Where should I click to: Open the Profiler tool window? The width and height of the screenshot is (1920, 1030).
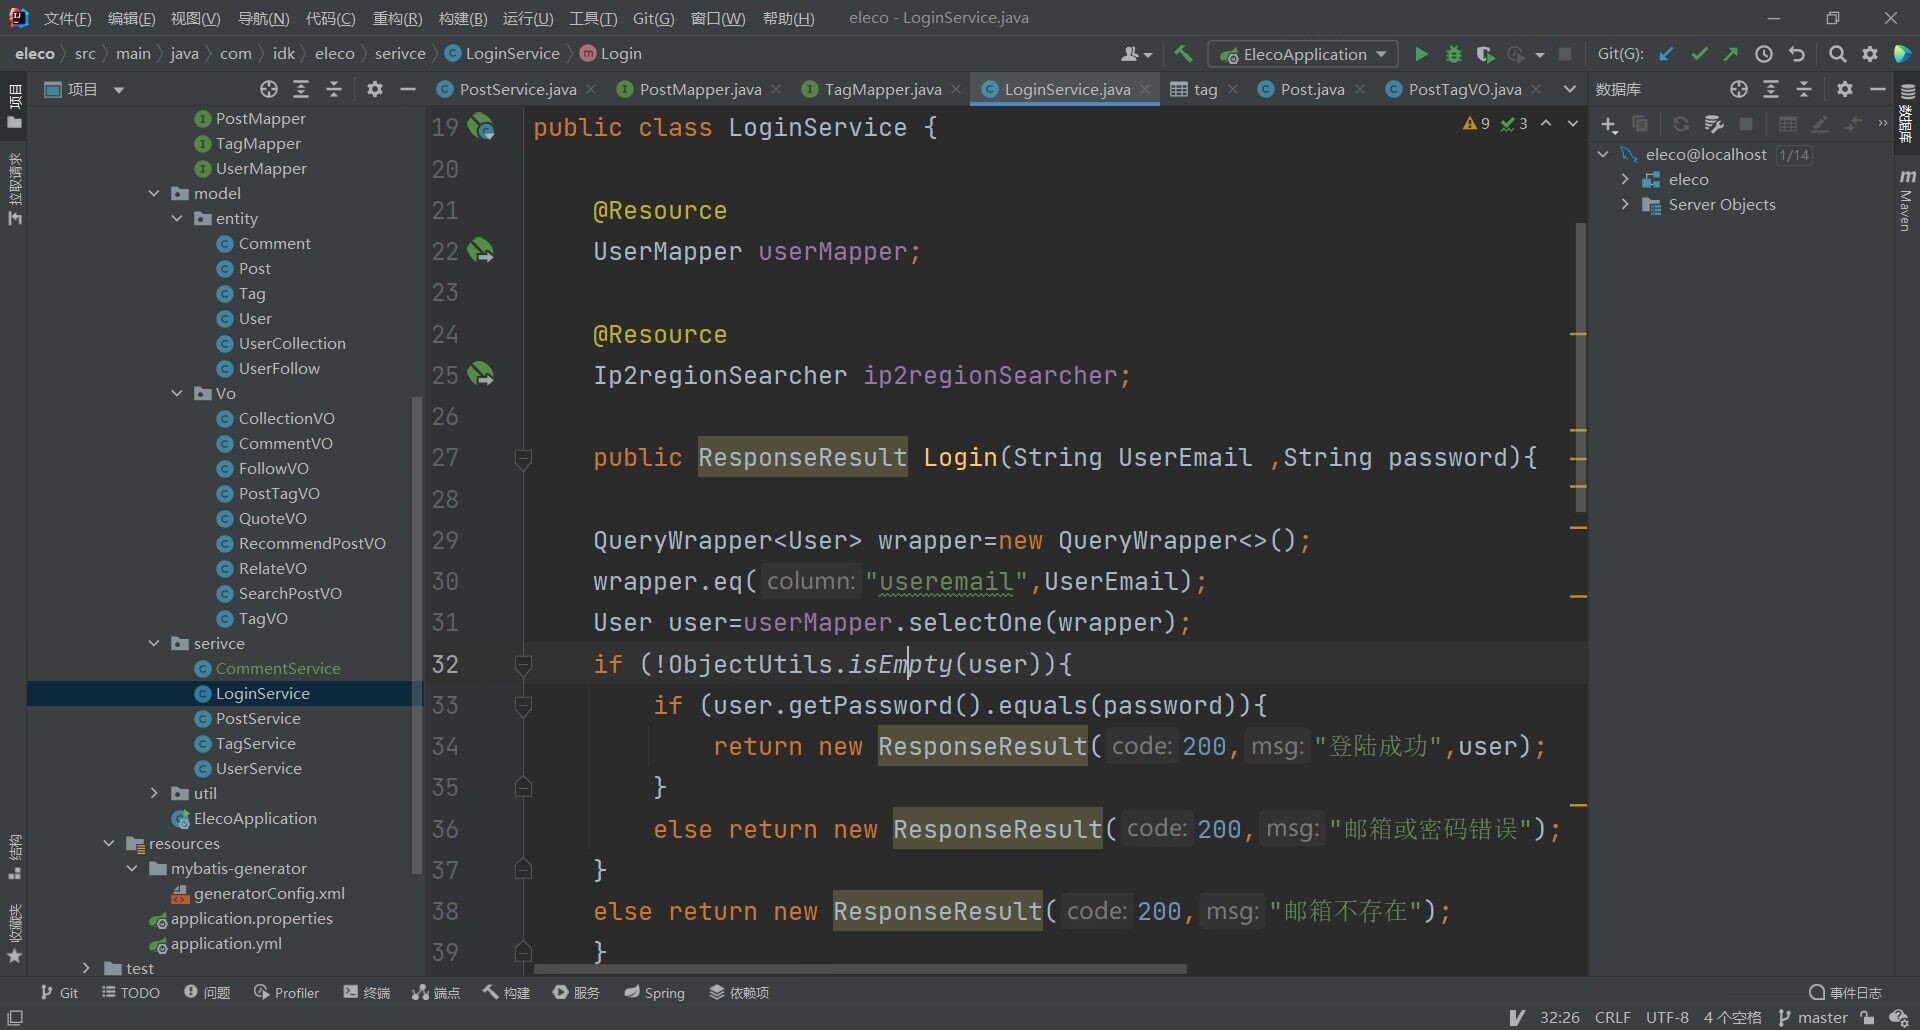click(x=286, y=992)
